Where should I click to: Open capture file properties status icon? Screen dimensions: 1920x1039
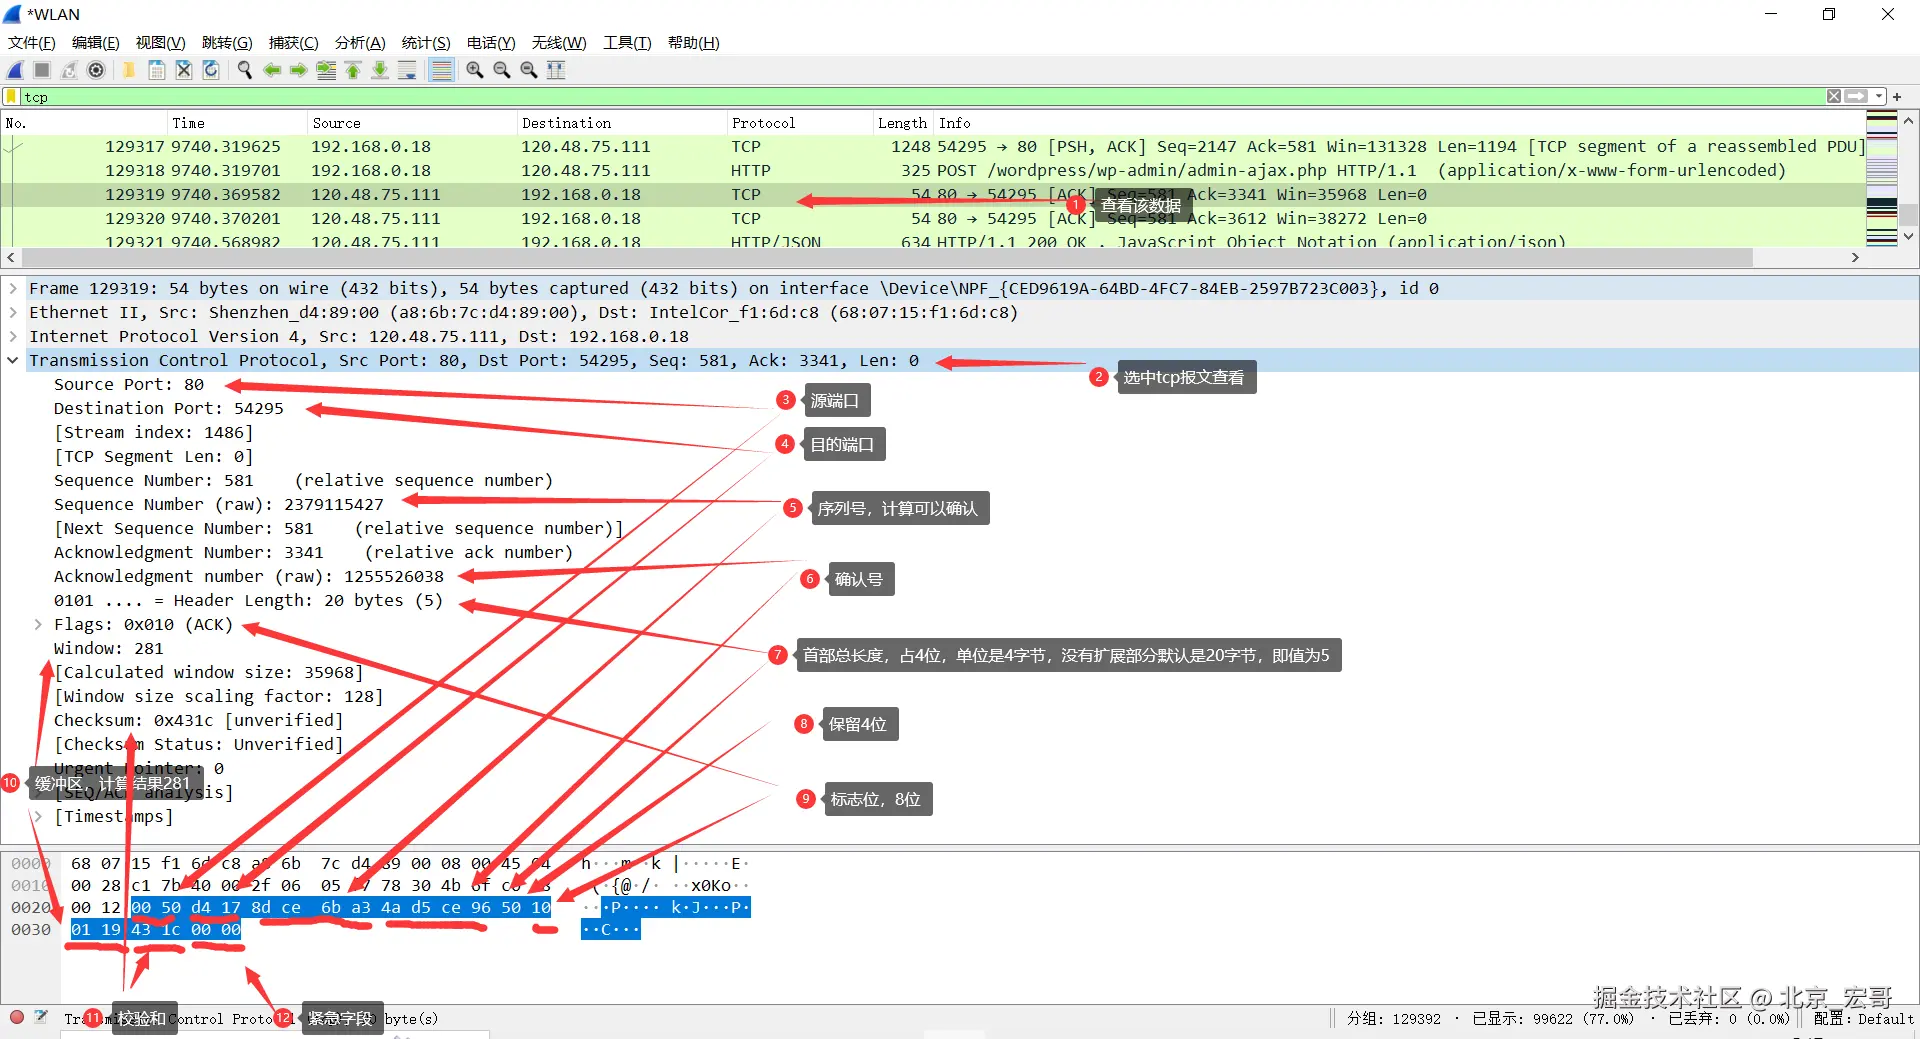coord(41,1017)
